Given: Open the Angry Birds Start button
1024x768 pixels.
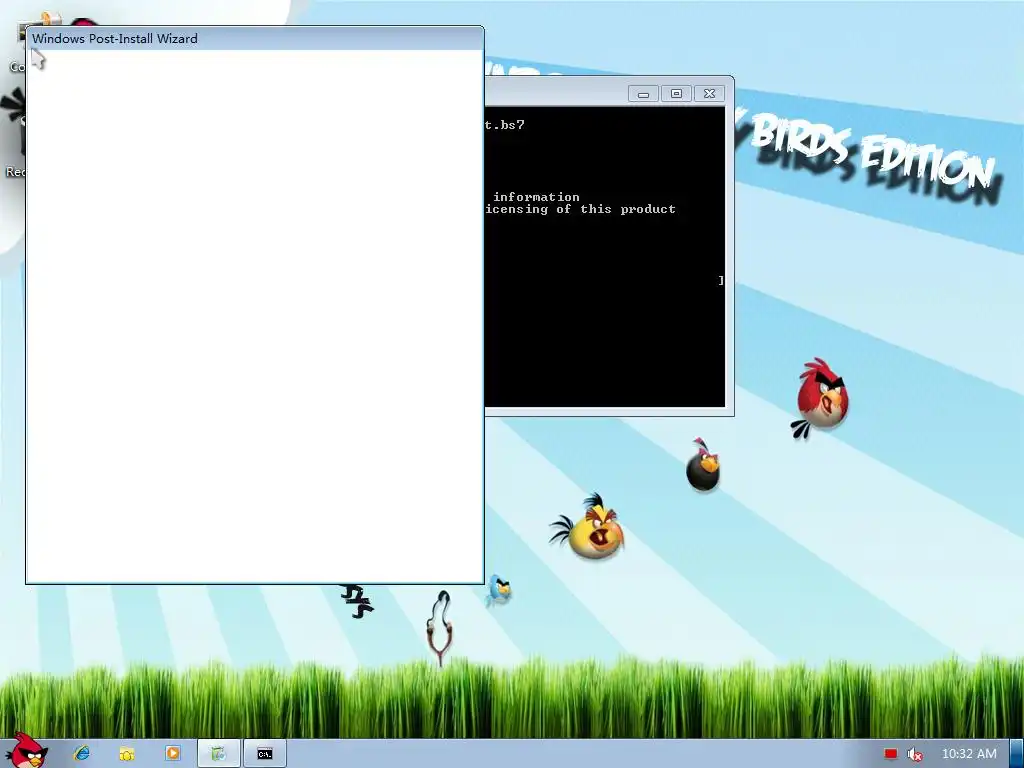Looking at the screenshot, I should coord(26,751).
